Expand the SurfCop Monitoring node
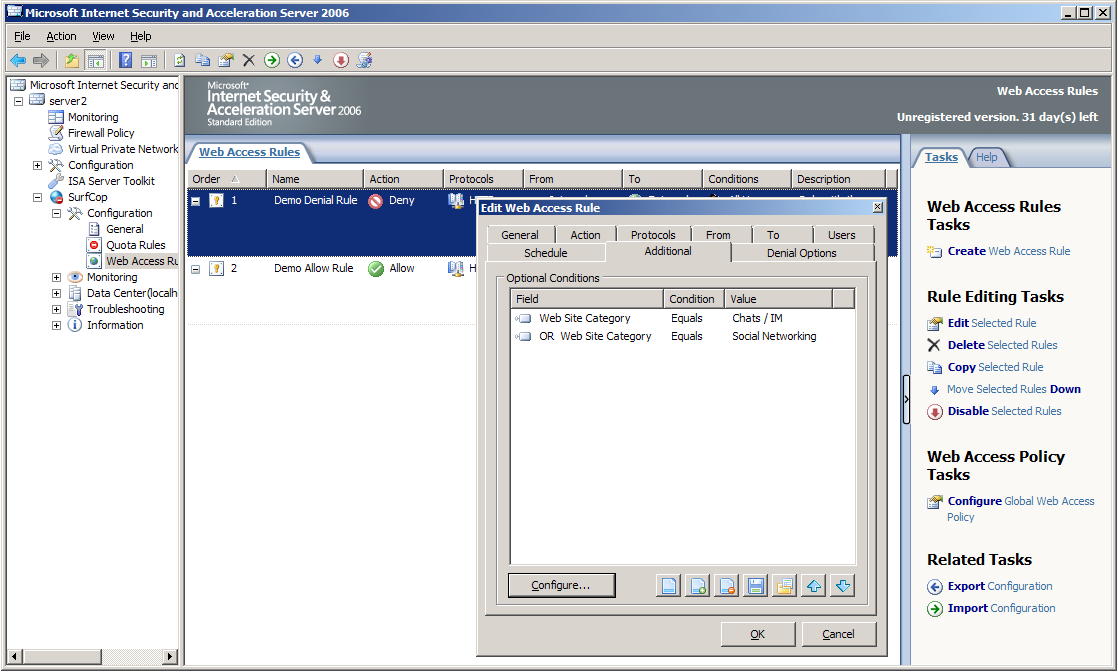 (56, 278)
